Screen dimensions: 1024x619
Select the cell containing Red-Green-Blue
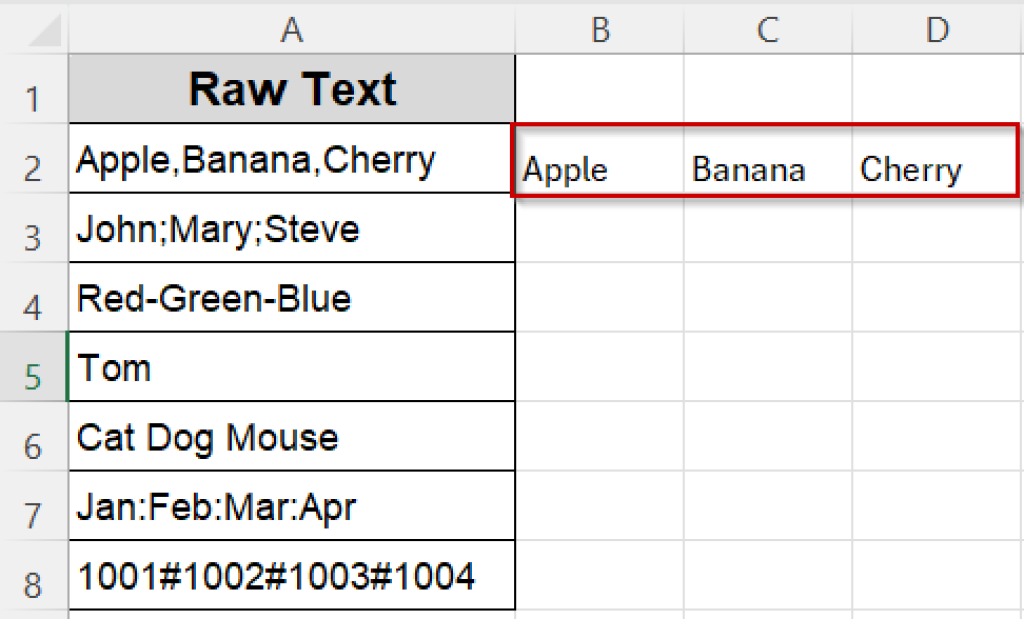290,297
